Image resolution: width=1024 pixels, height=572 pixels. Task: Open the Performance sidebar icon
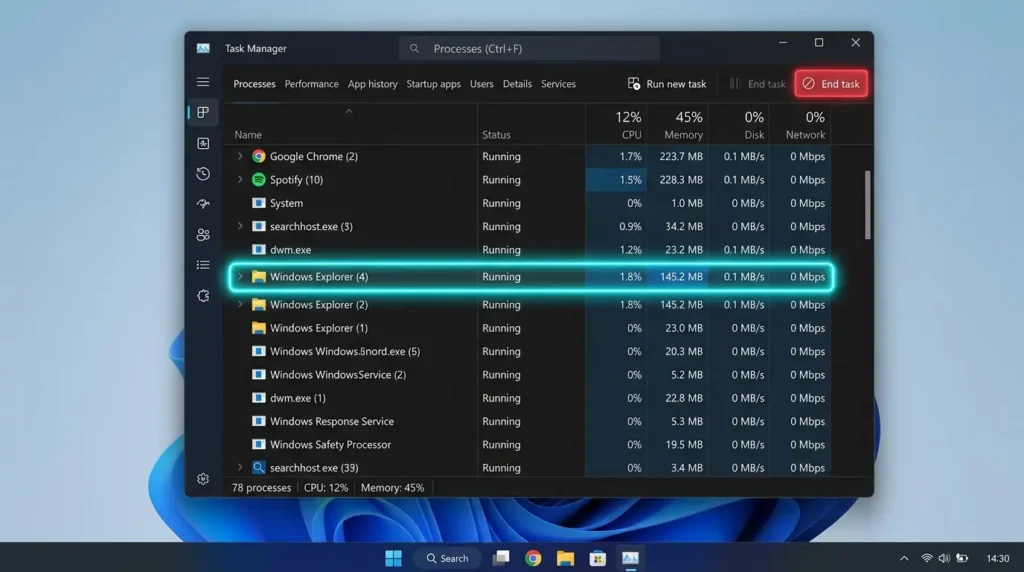click(x=203, y=144)
